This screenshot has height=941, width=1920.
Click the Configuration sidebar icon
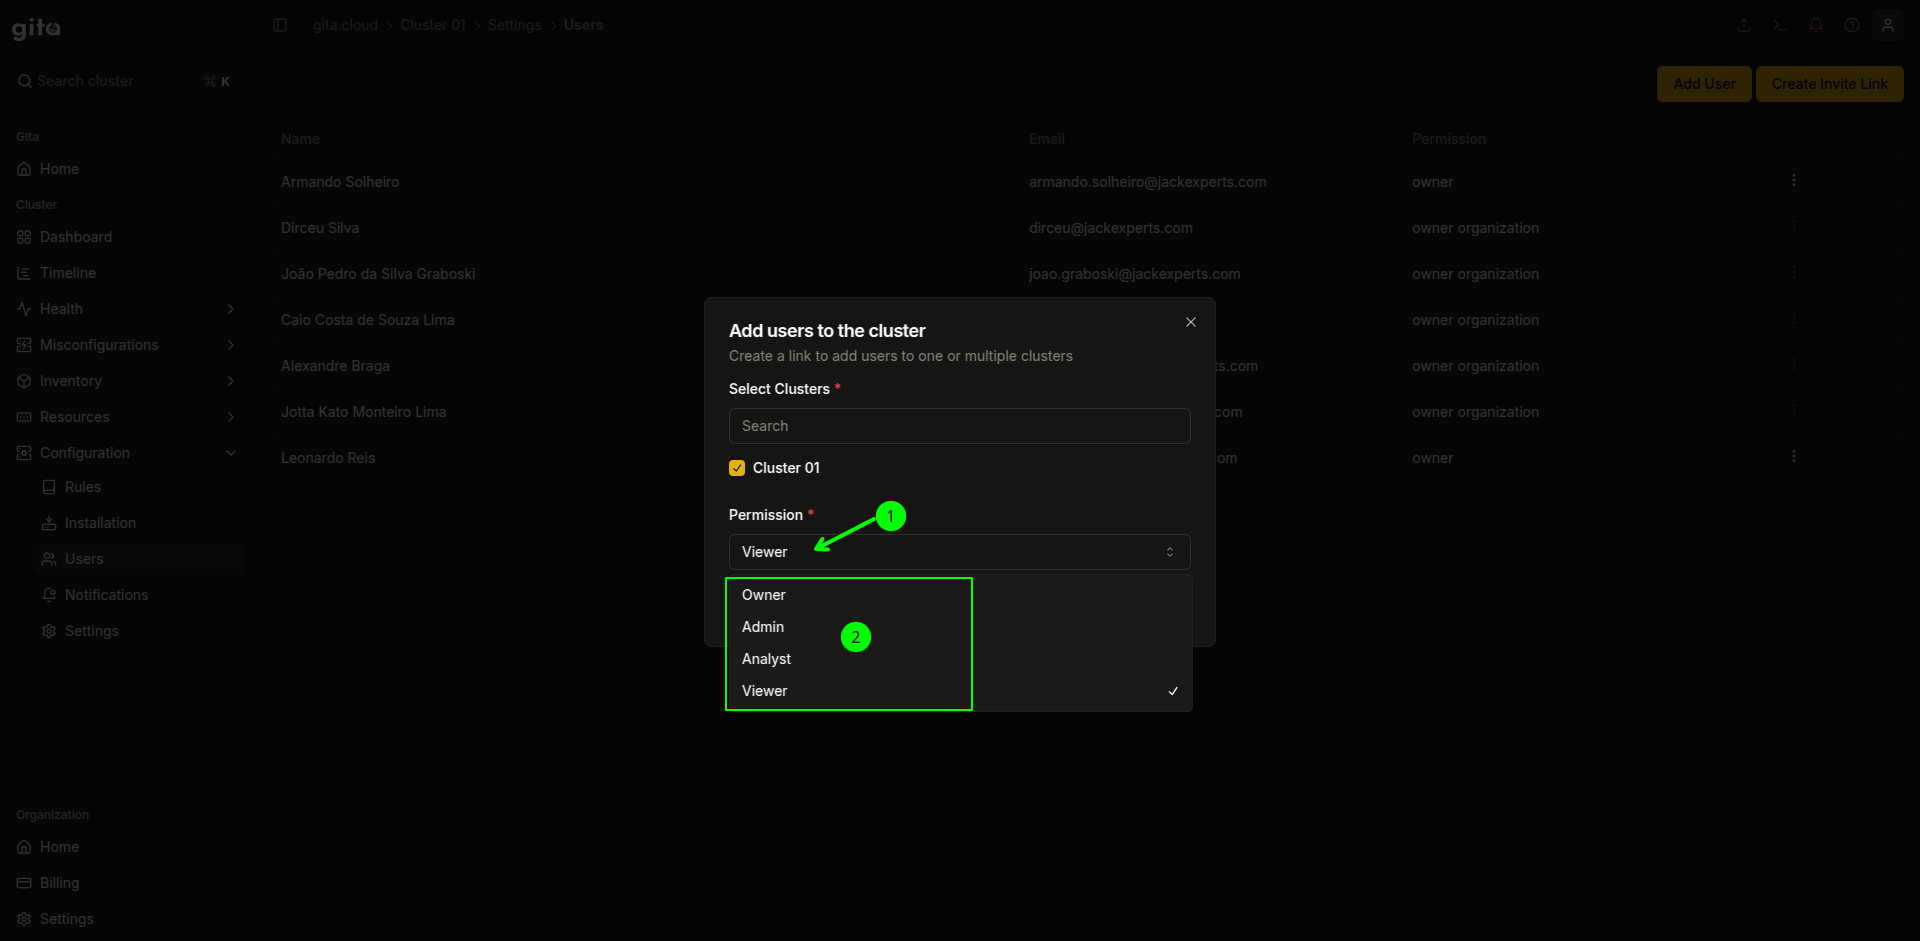24,453
